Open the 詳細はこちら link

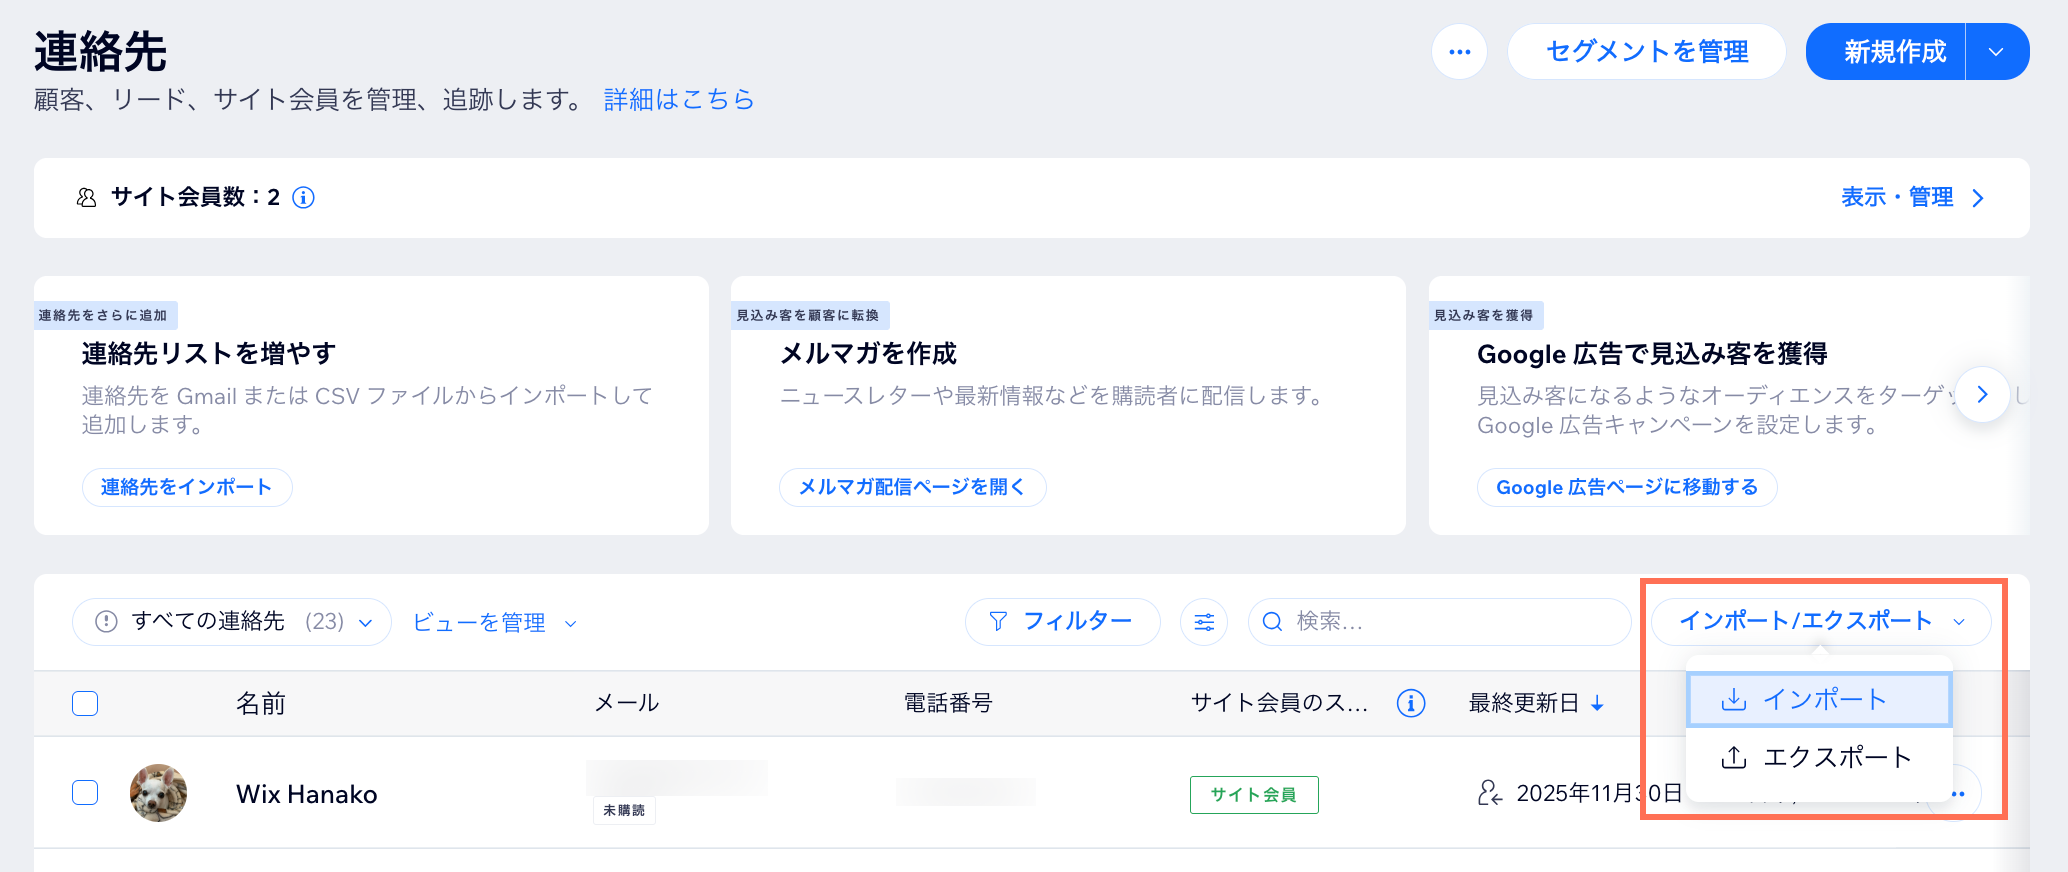click(679, 99)
